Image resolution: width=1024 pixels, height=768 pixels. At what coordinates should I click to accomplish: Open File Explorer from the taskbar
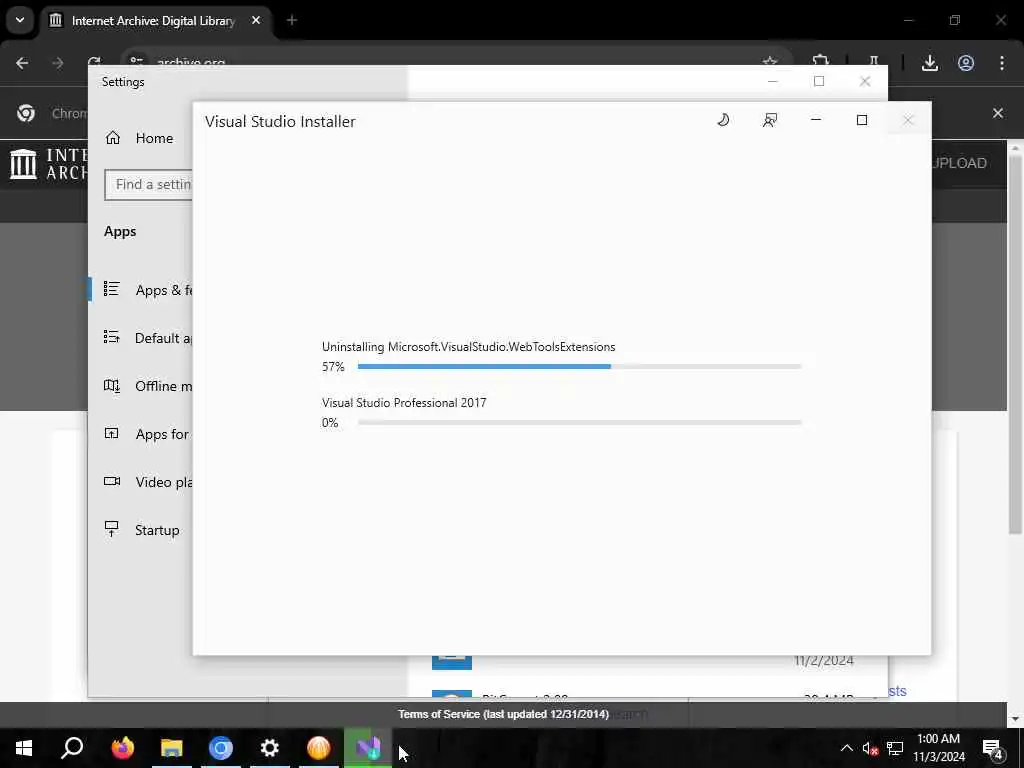[172, 748]
